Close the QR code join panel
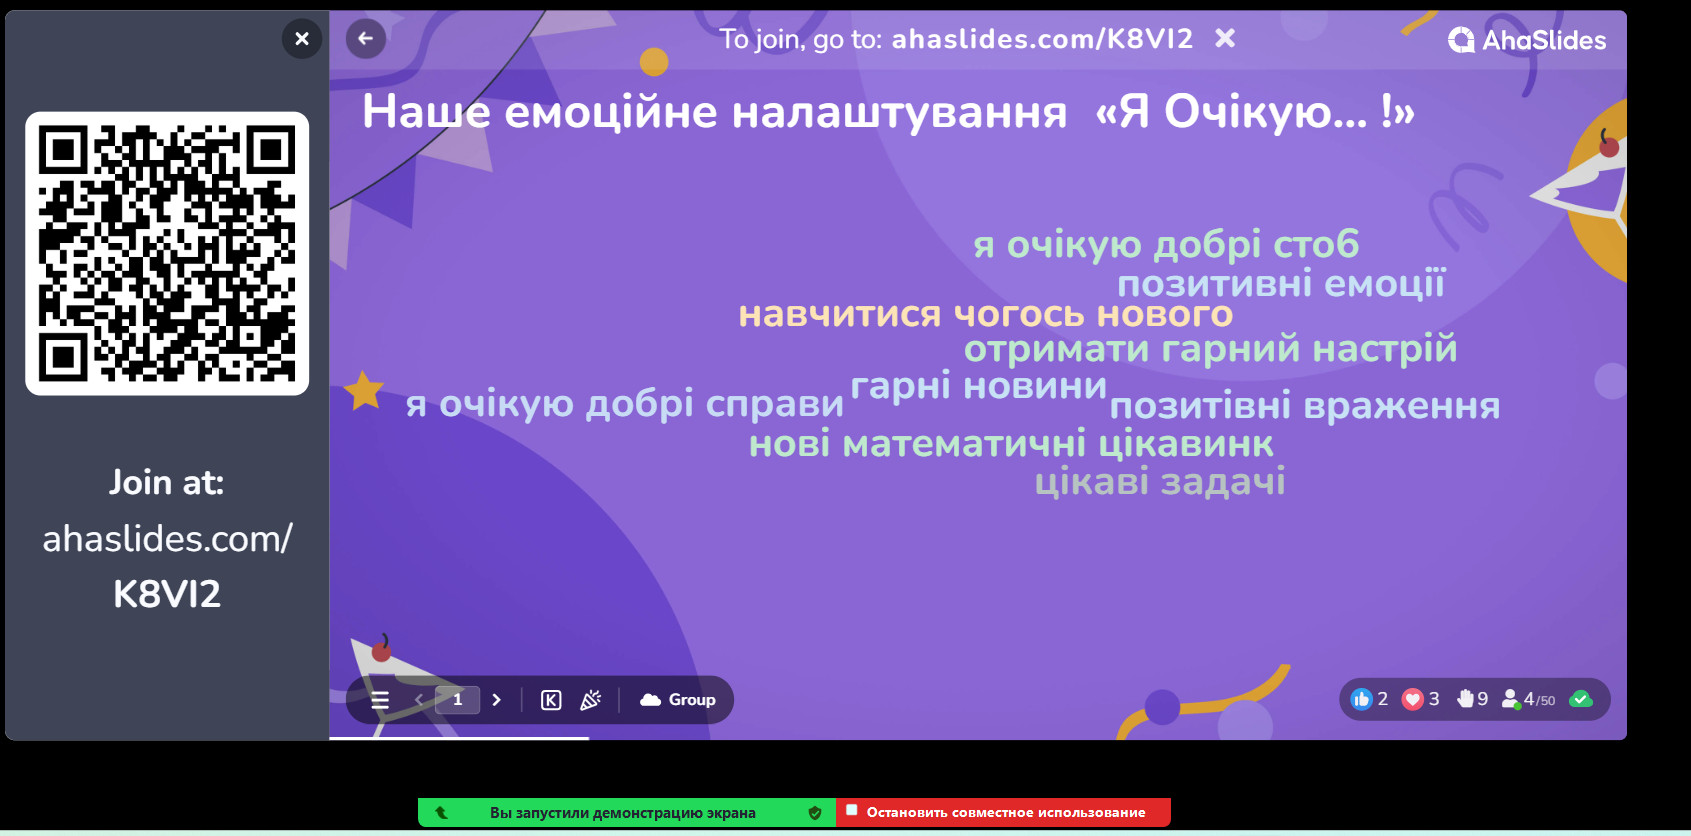 [302, 39]
